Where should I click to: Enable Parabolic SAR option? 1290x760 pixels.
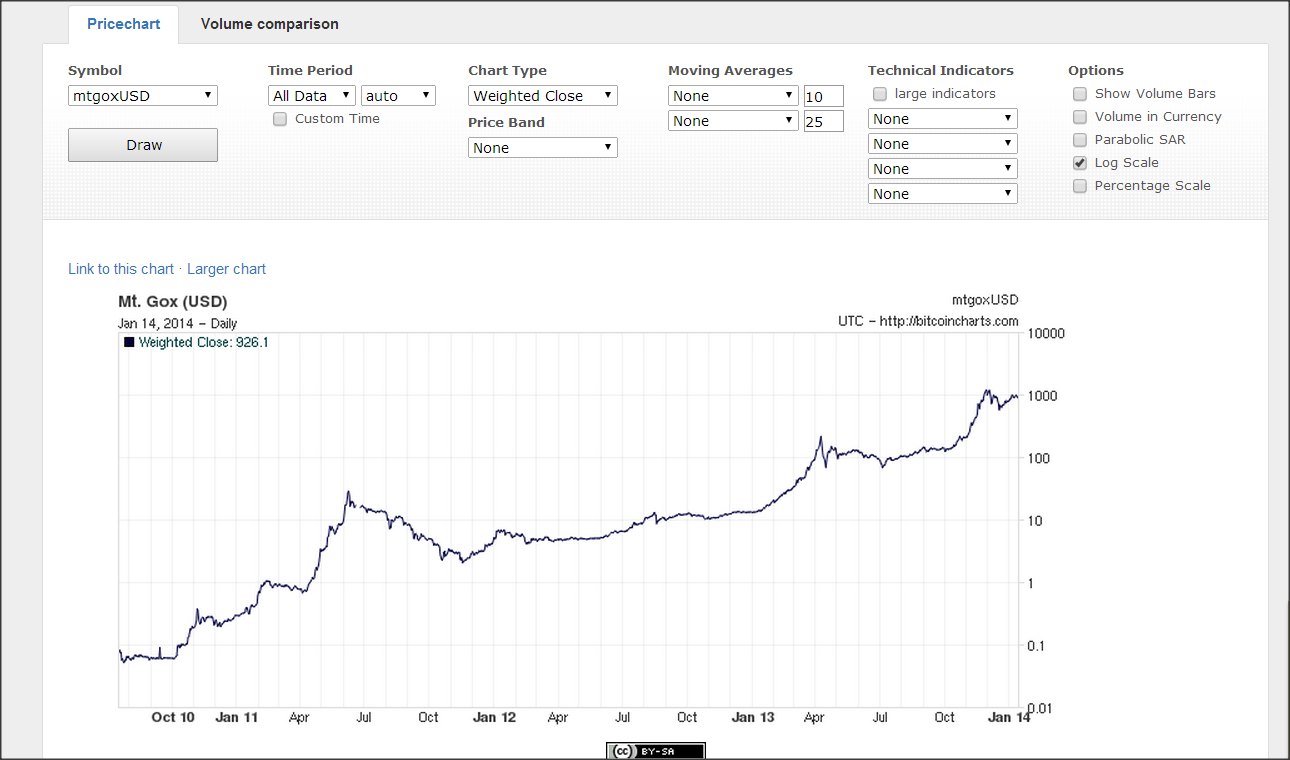click(1080, 140)
